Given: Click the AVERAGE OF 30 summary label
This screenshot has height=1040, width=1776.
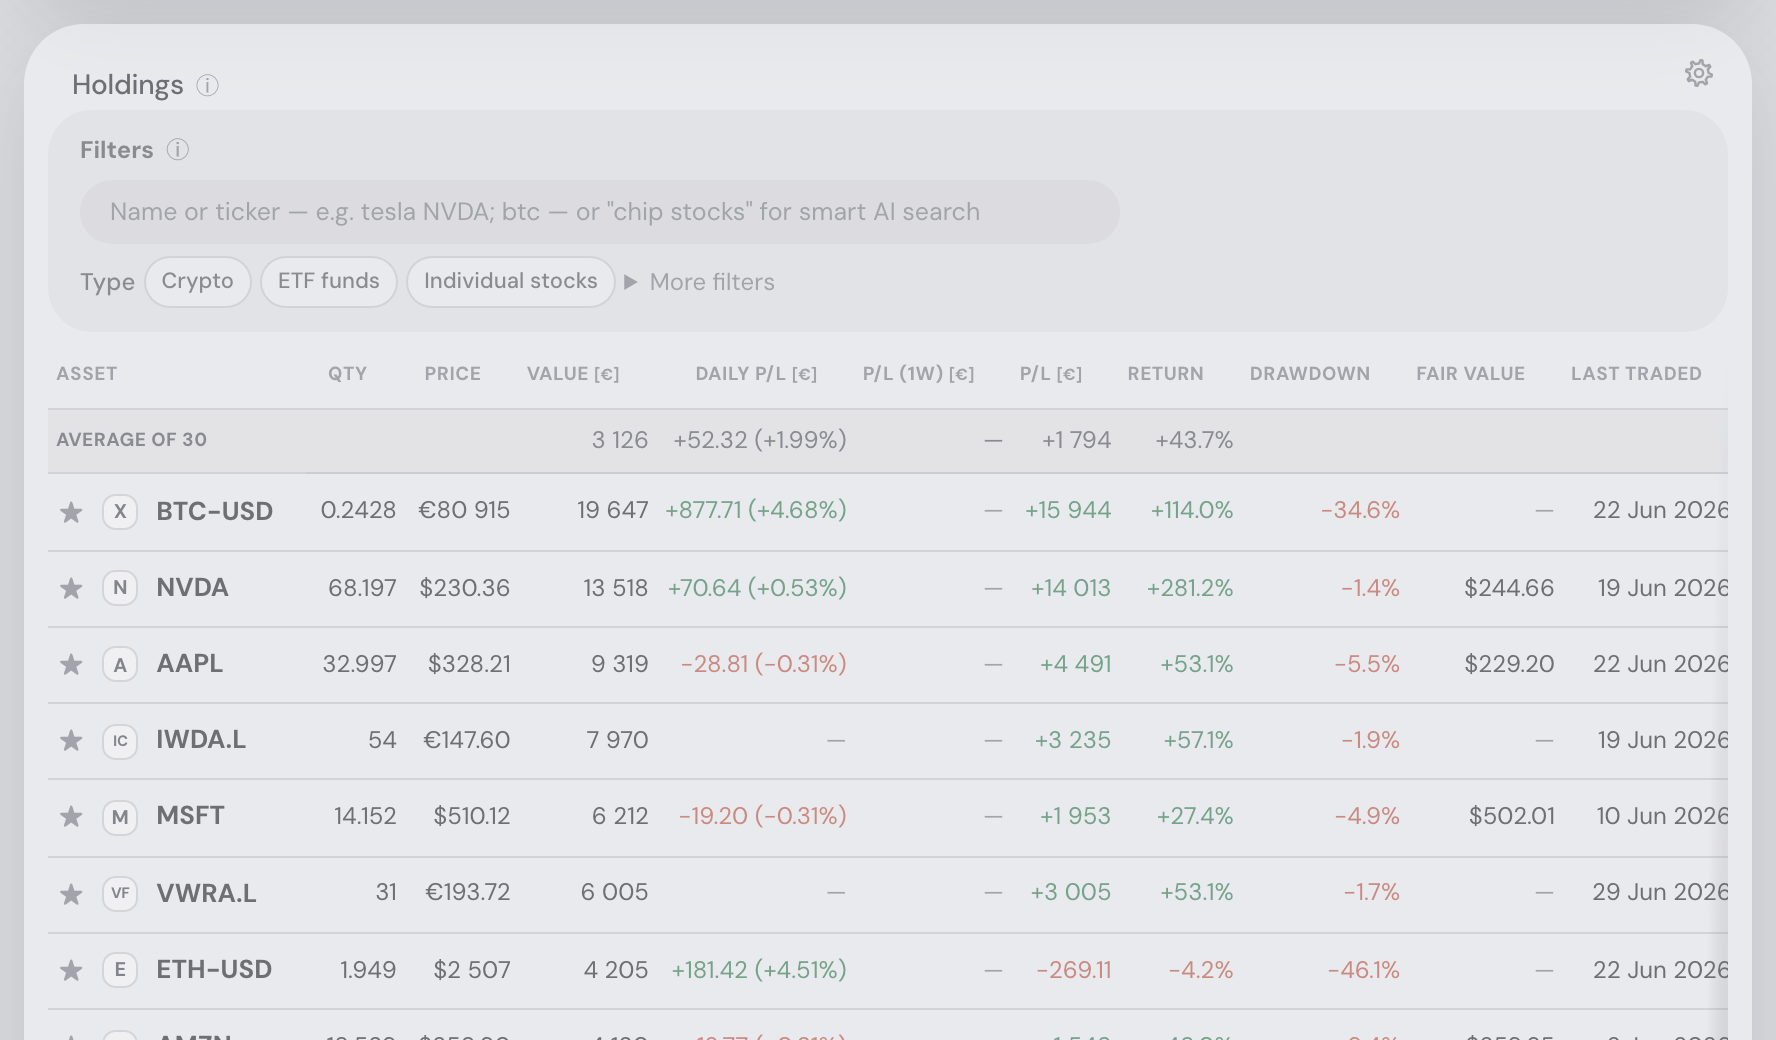Looking at the screenshot, I should [x=132, y=440].
